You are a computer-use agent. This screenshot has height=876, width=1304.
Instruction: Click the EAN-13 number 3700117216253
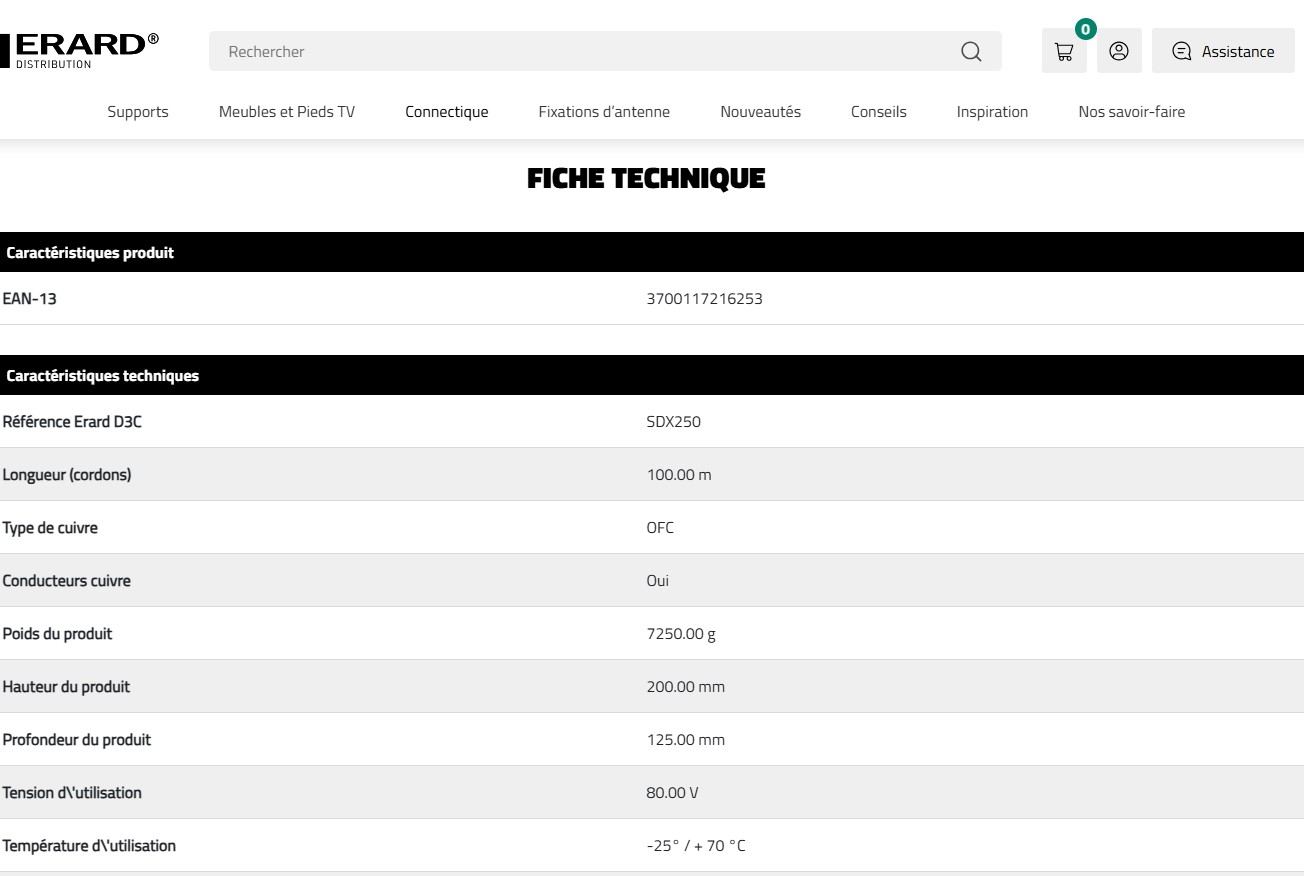click(704, 299)
